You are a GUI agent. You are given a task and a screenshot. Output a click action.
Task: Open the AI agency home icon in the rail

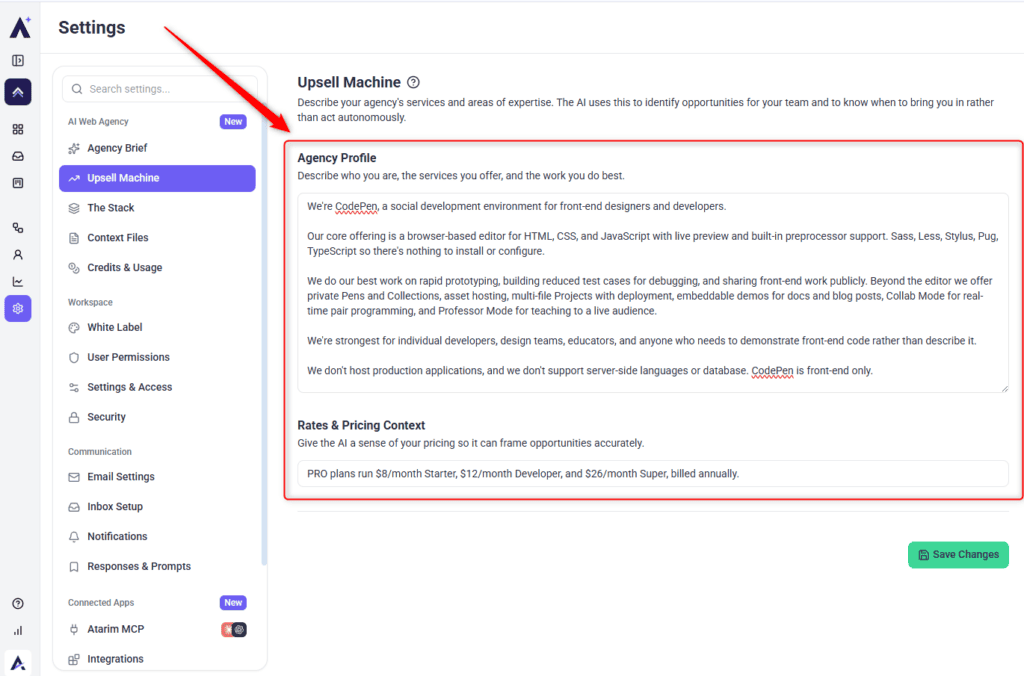coord(18,92)
